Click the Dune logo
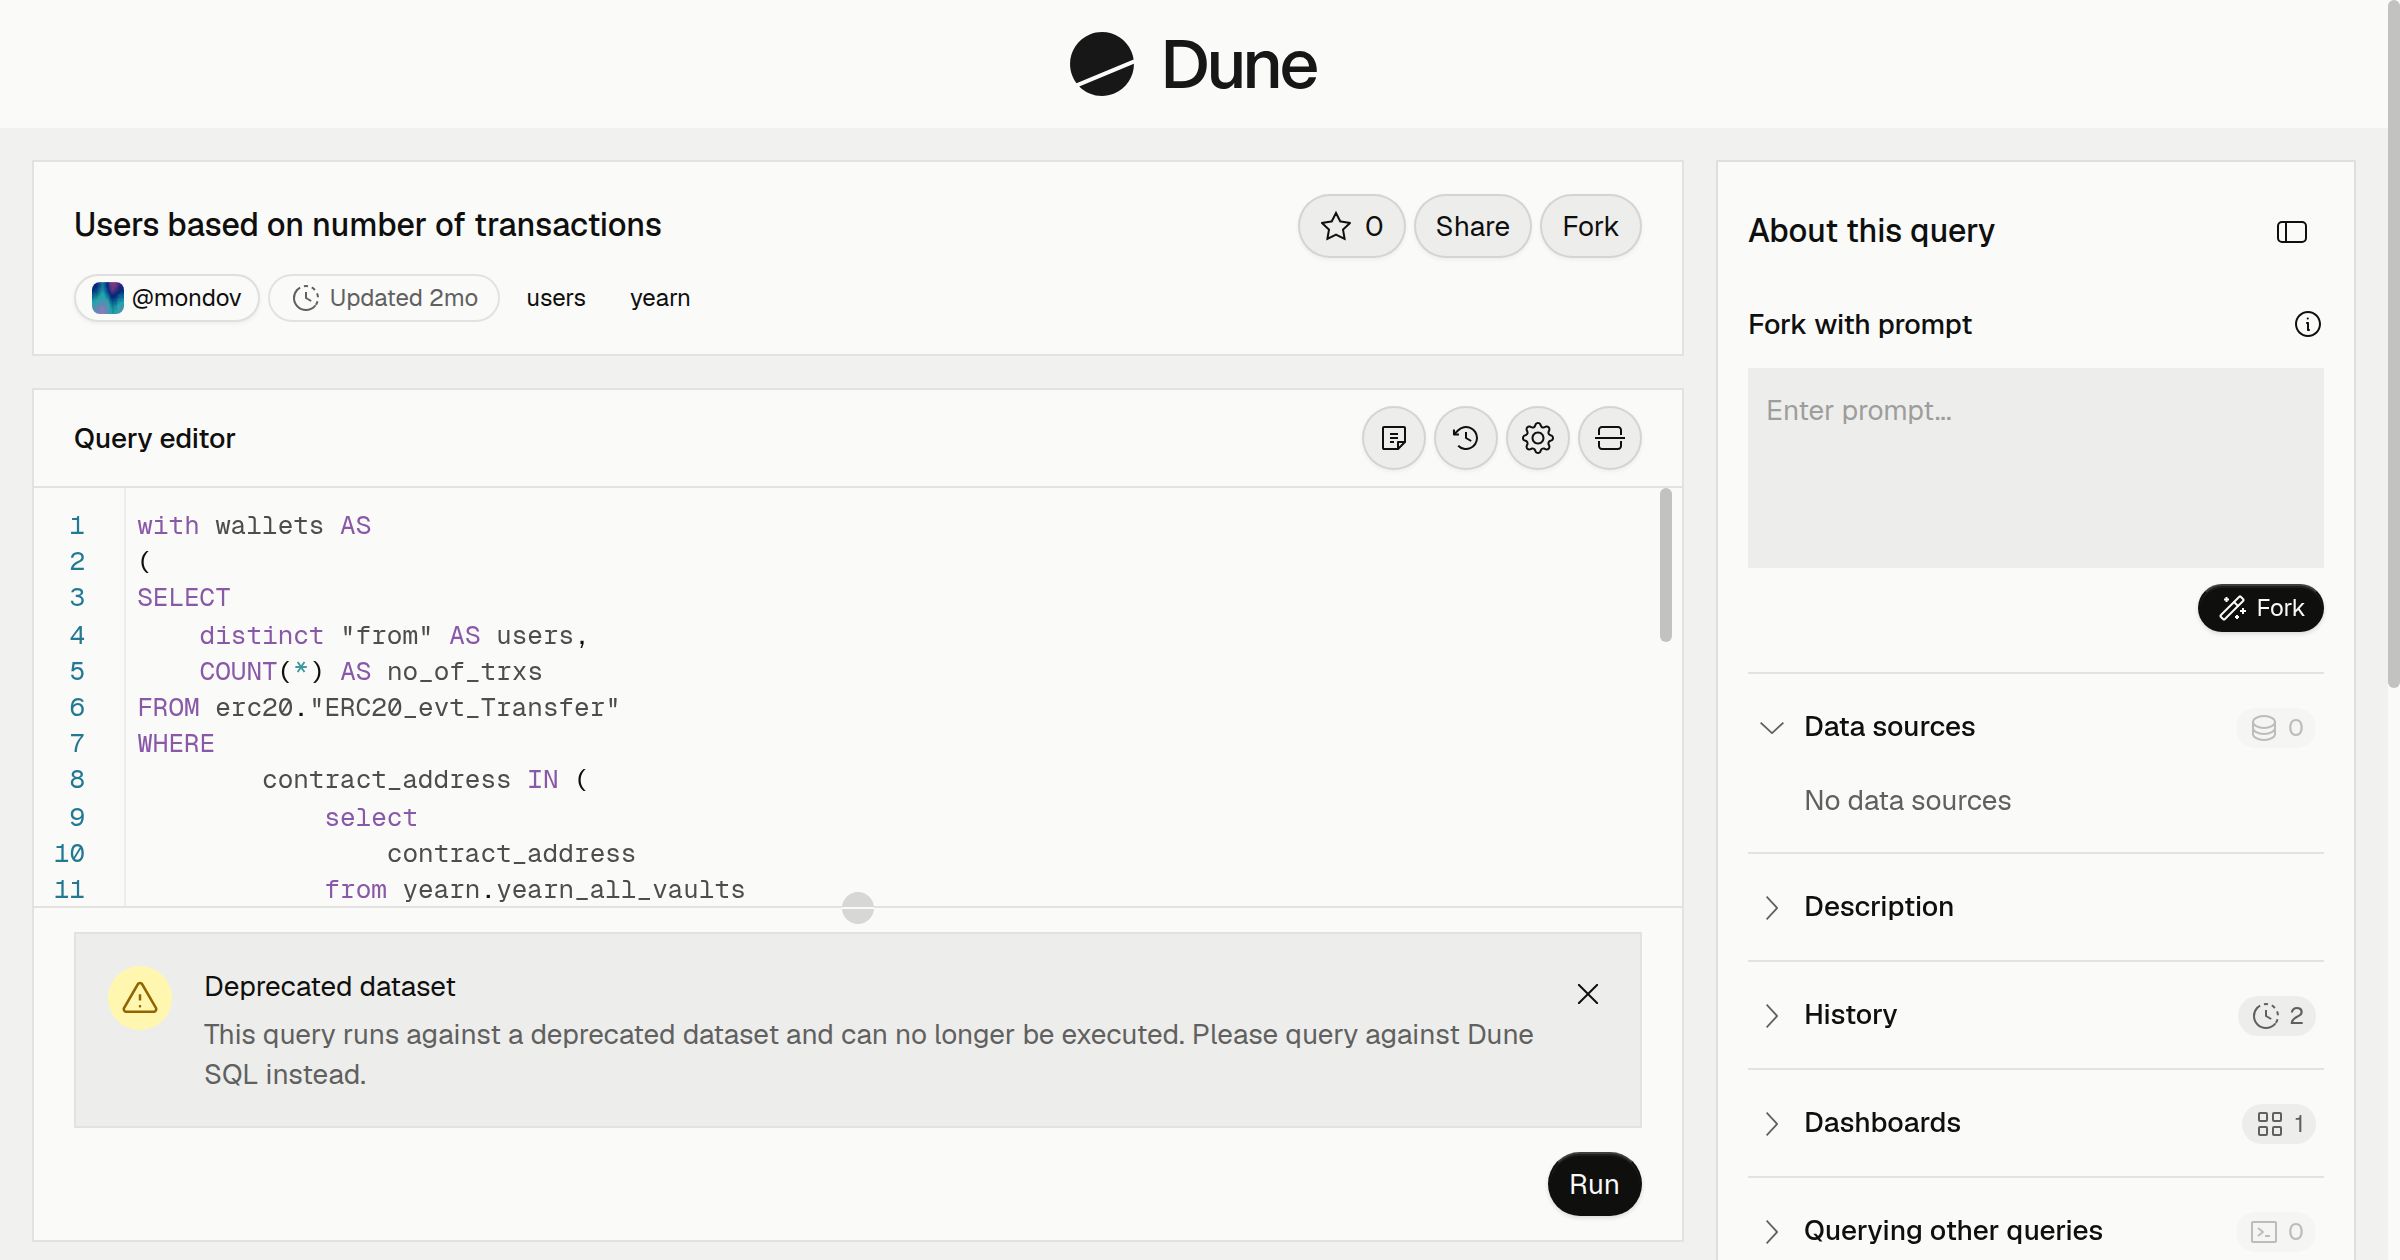This screenshot has width=2400, height=1260. [x=1193, y=64]
